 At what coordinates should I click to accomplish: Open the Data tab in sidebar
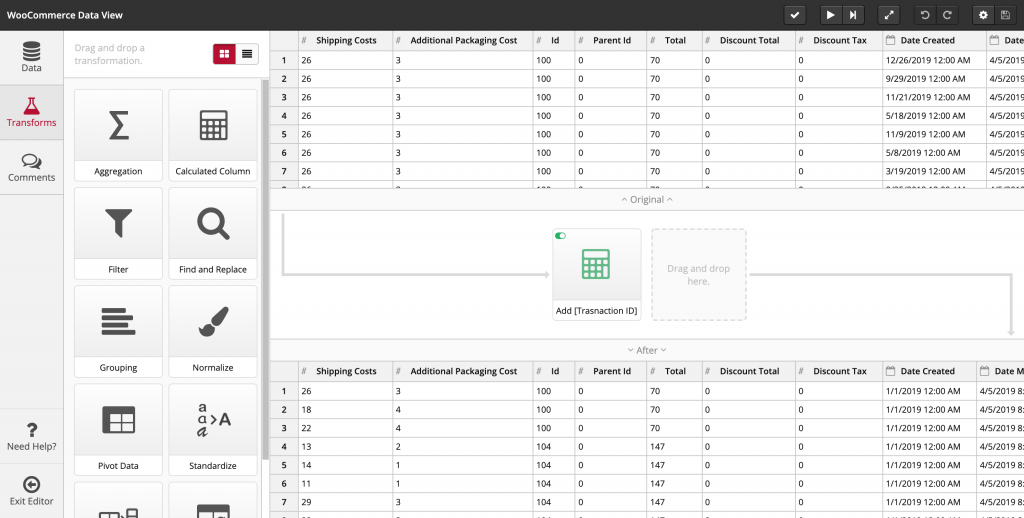(31, 57)
